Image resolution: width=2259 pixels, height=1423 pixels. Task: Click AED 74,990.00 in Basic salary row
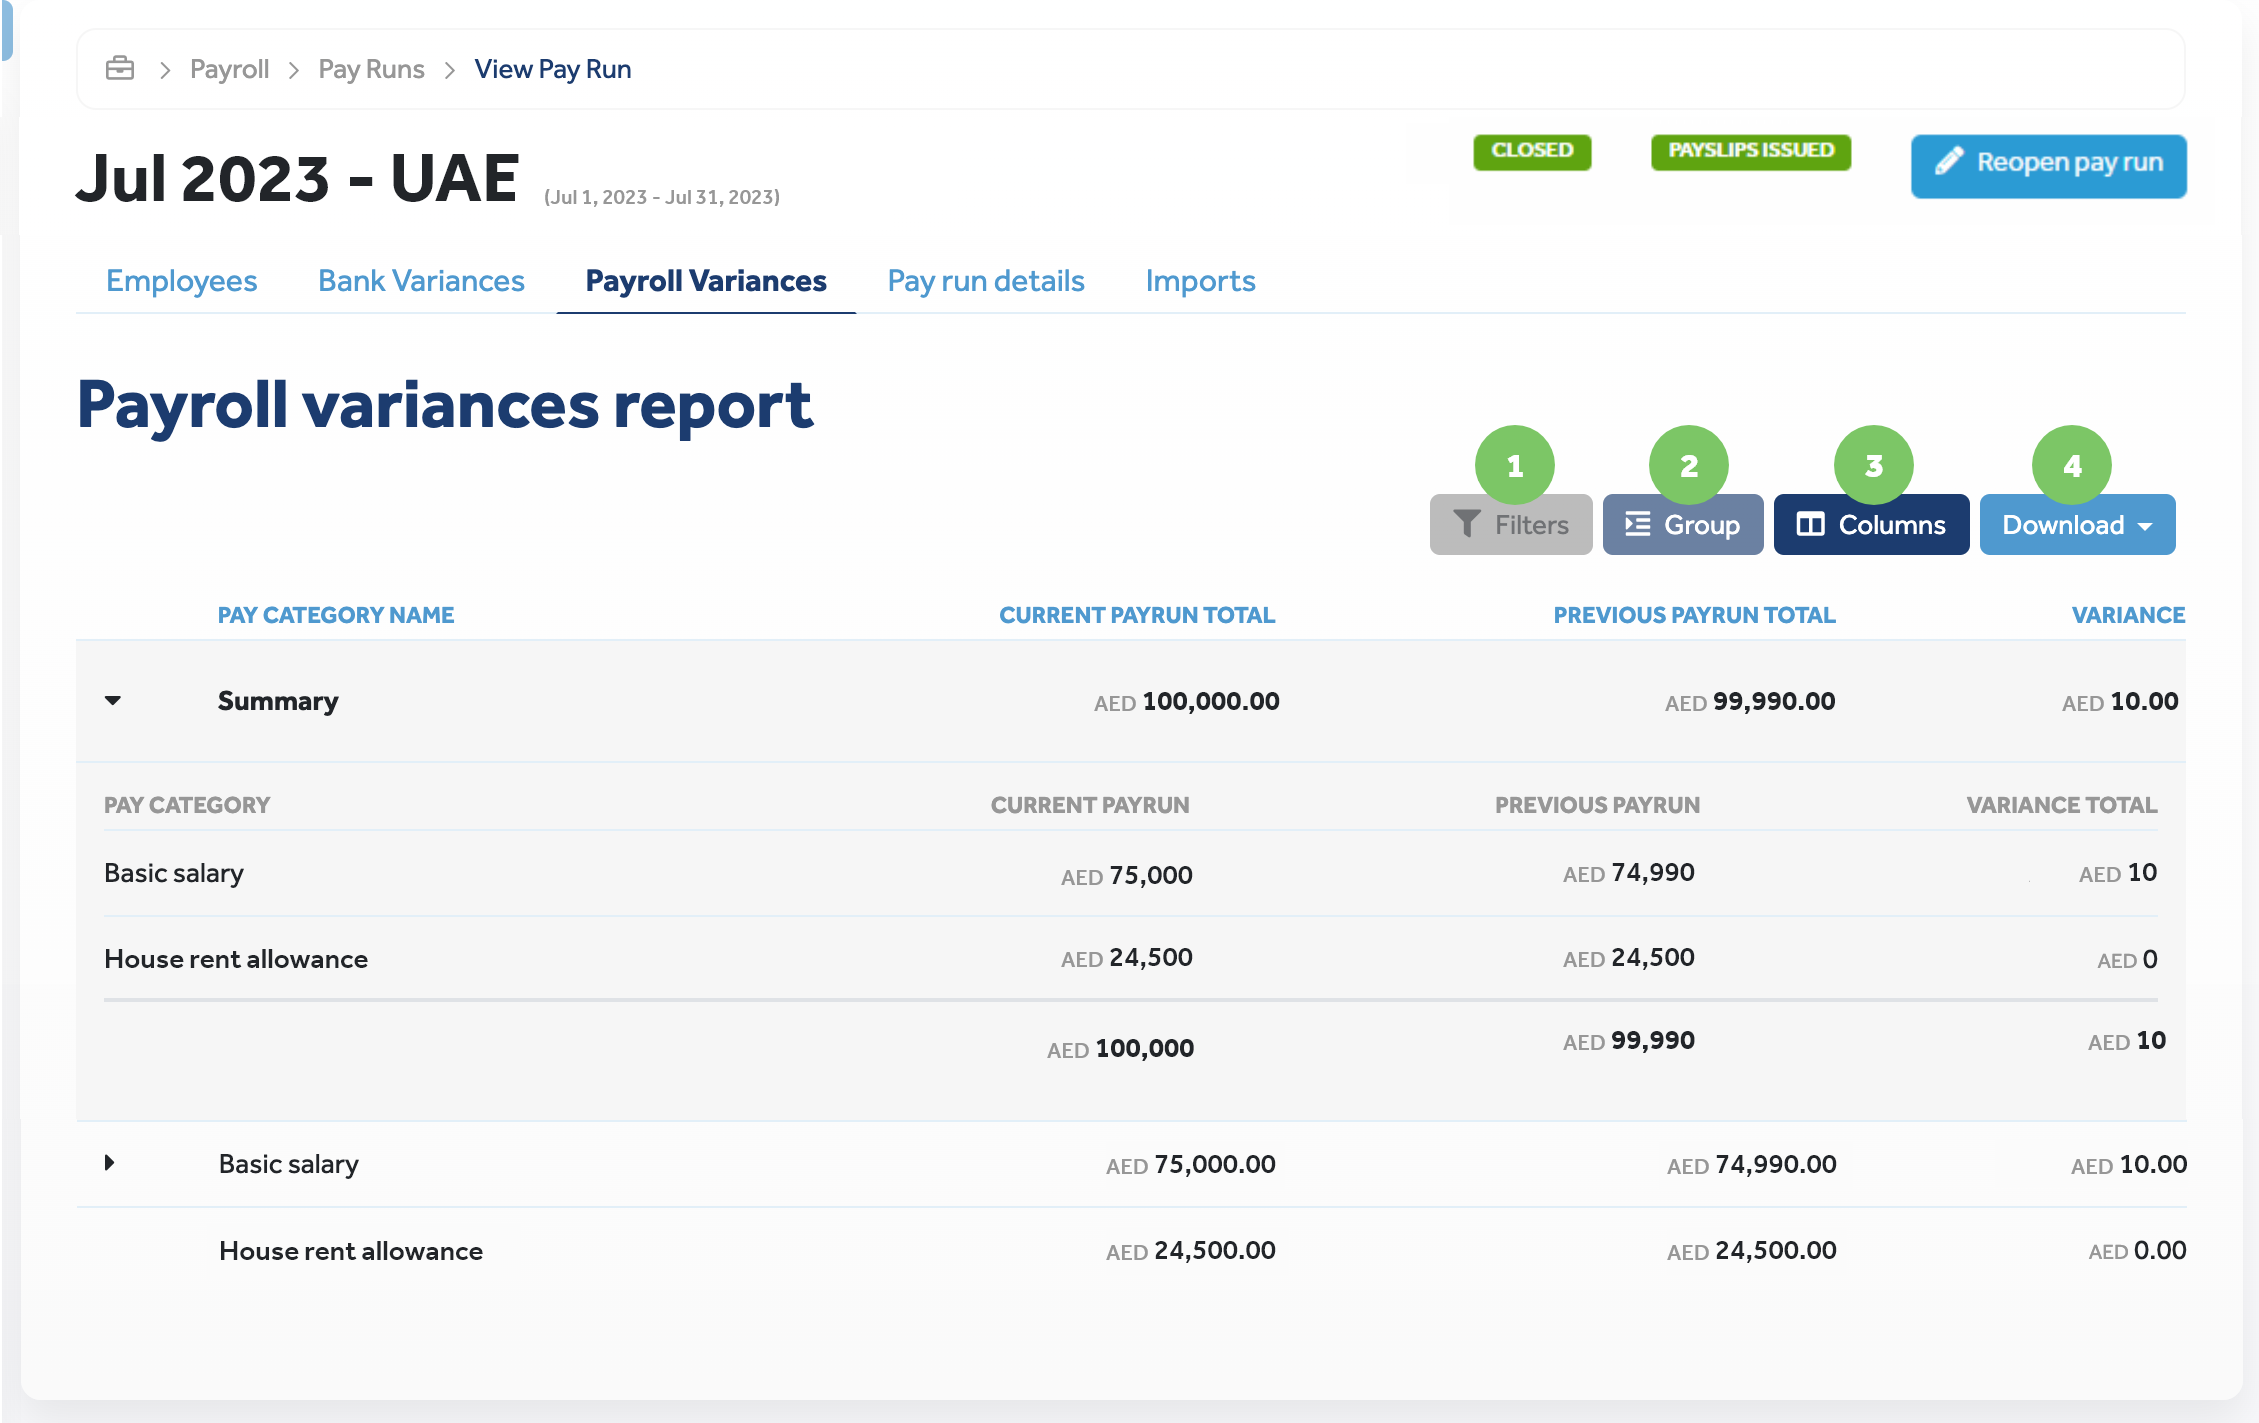click(x=1751, y=1164)
